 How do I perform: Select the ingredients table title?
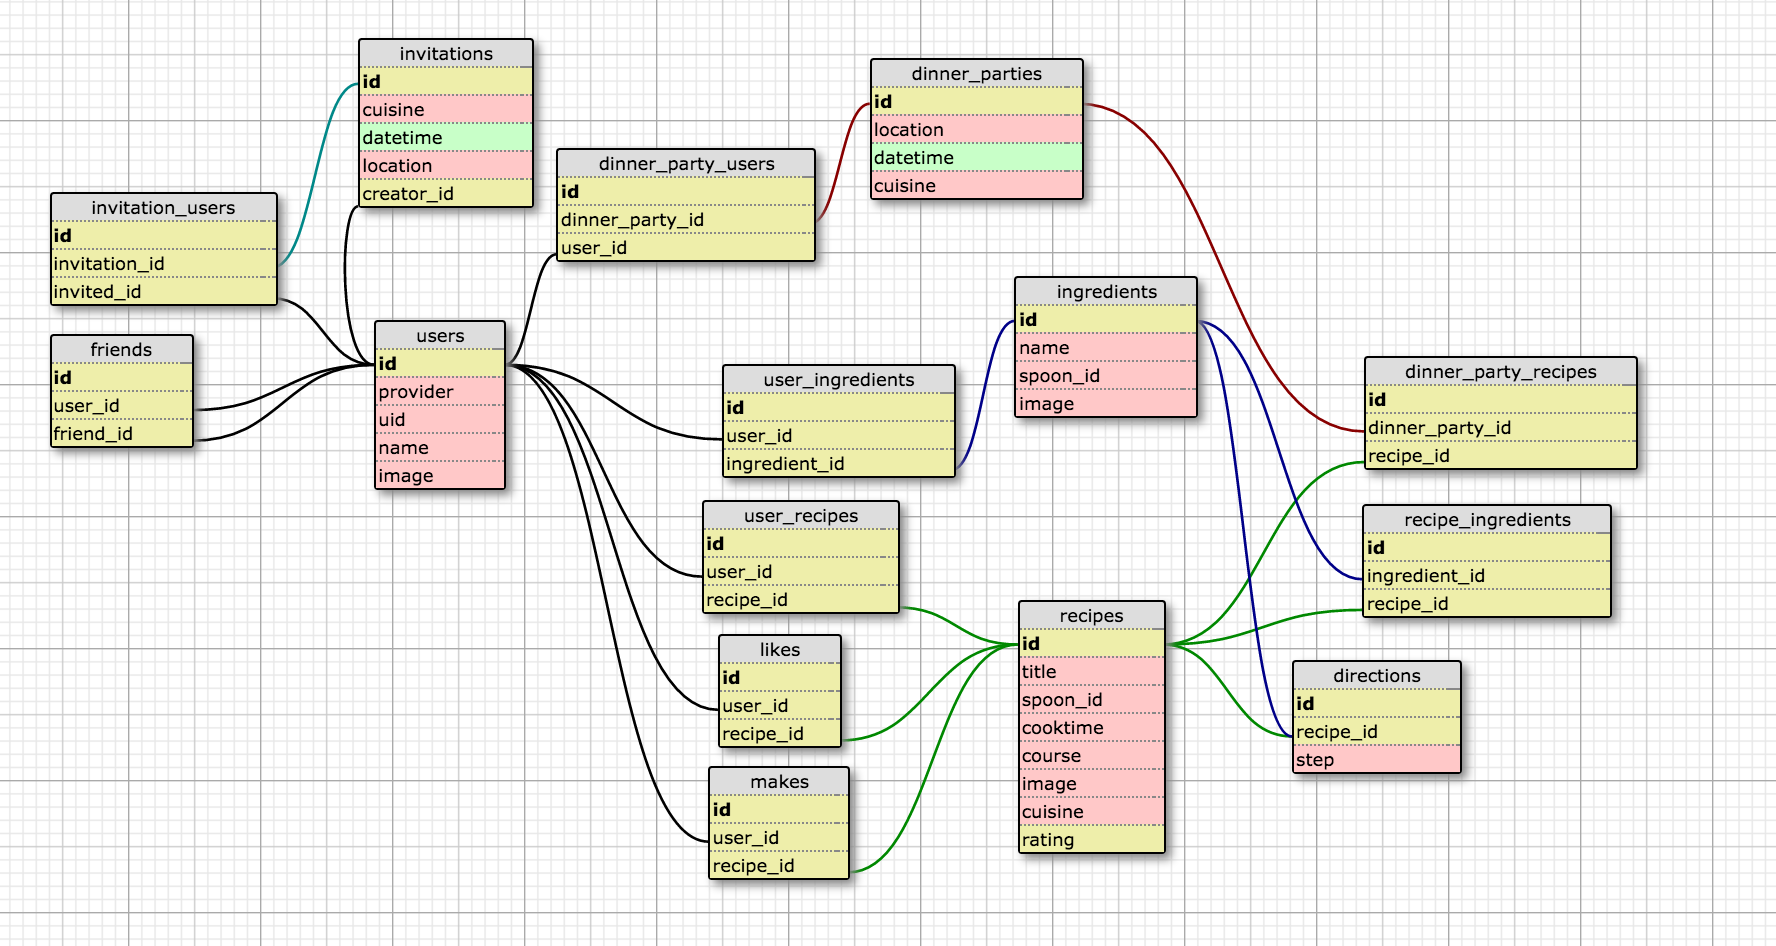coord(1106,292)
